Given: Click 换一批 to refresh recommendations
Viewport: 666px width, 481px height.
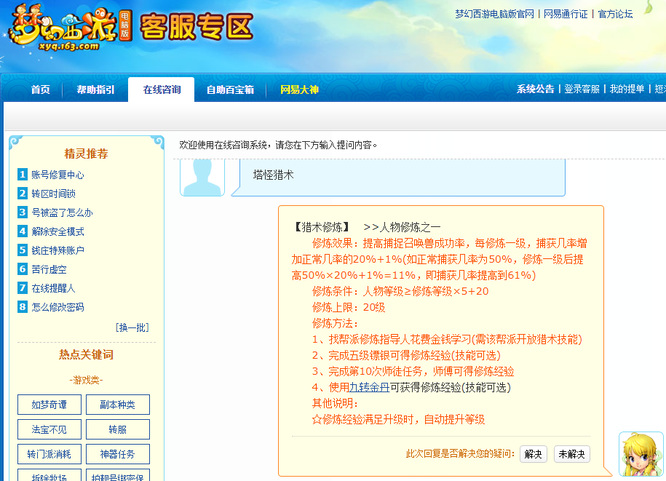Looking at the screenshot, I should coord(132,328).
